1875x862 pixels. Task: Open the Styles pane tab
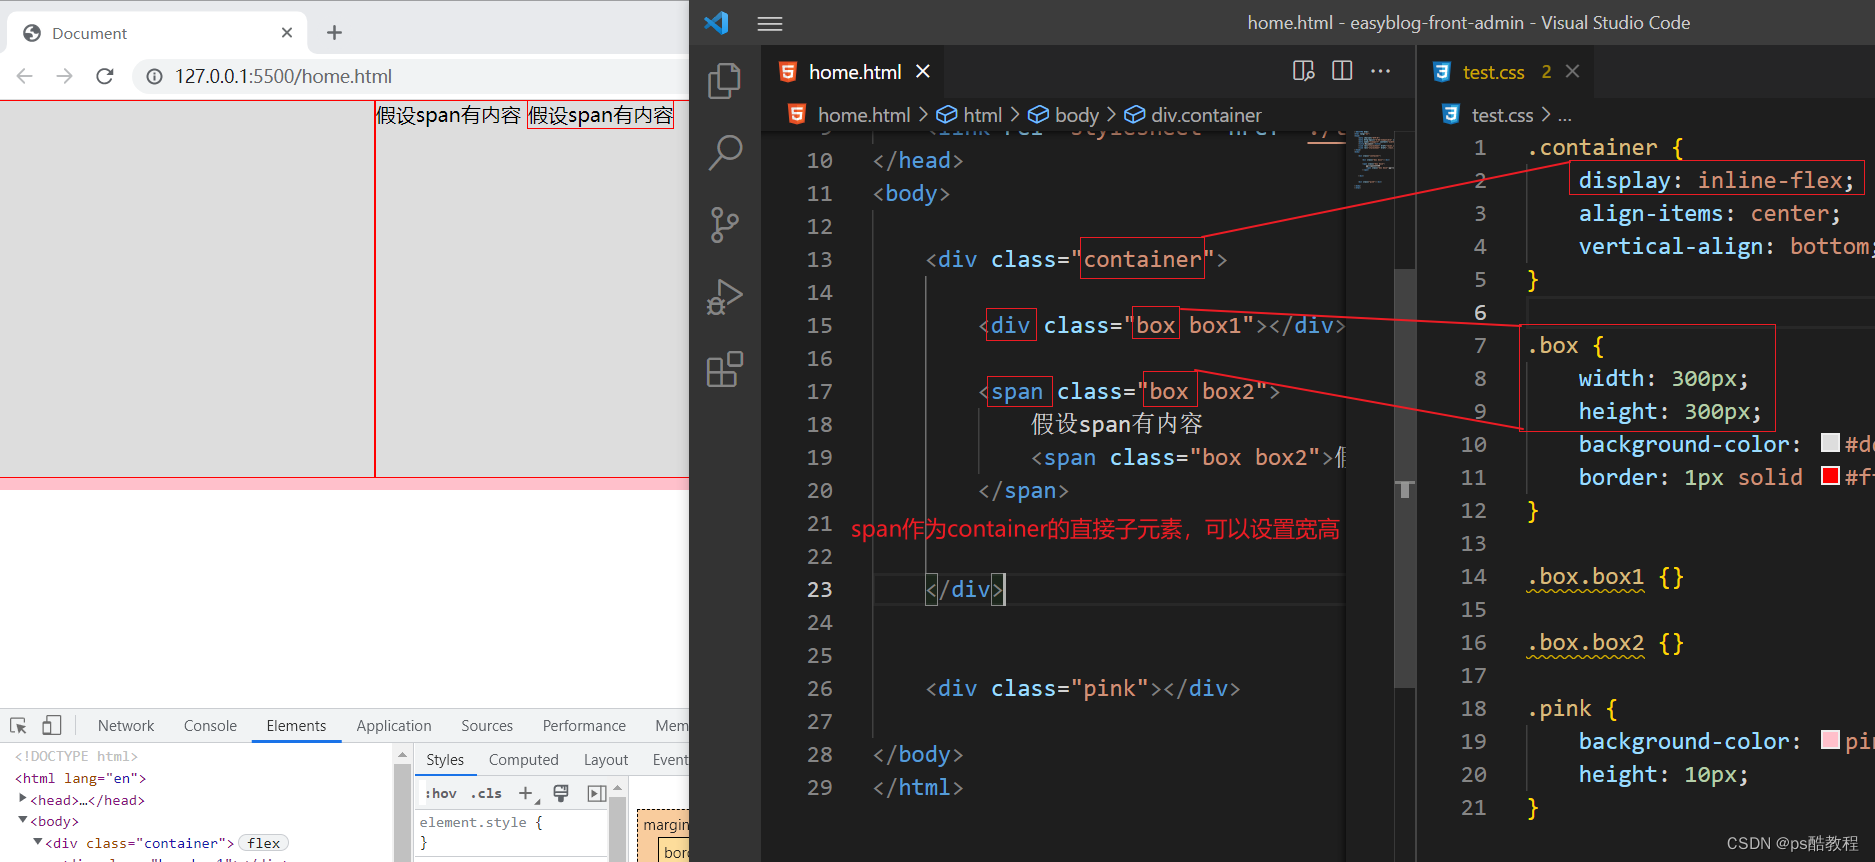(445, 760)
